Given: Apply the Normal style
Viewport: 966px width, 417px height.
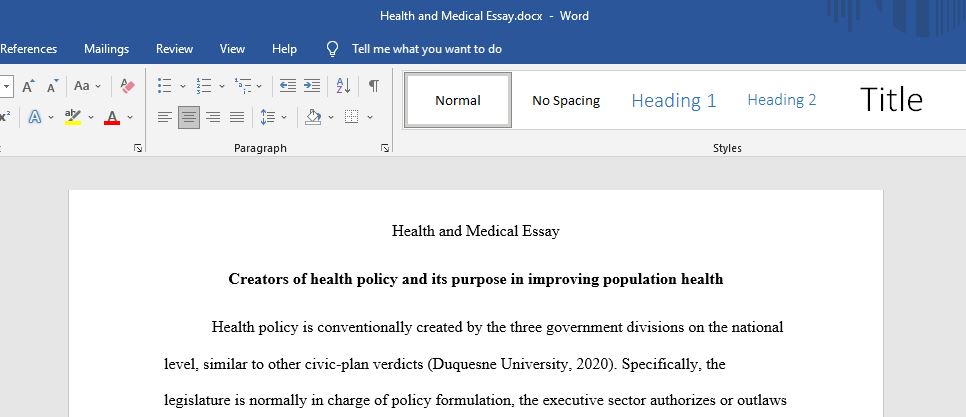Looking at the screenshot, I should click(x=458, y=100).
